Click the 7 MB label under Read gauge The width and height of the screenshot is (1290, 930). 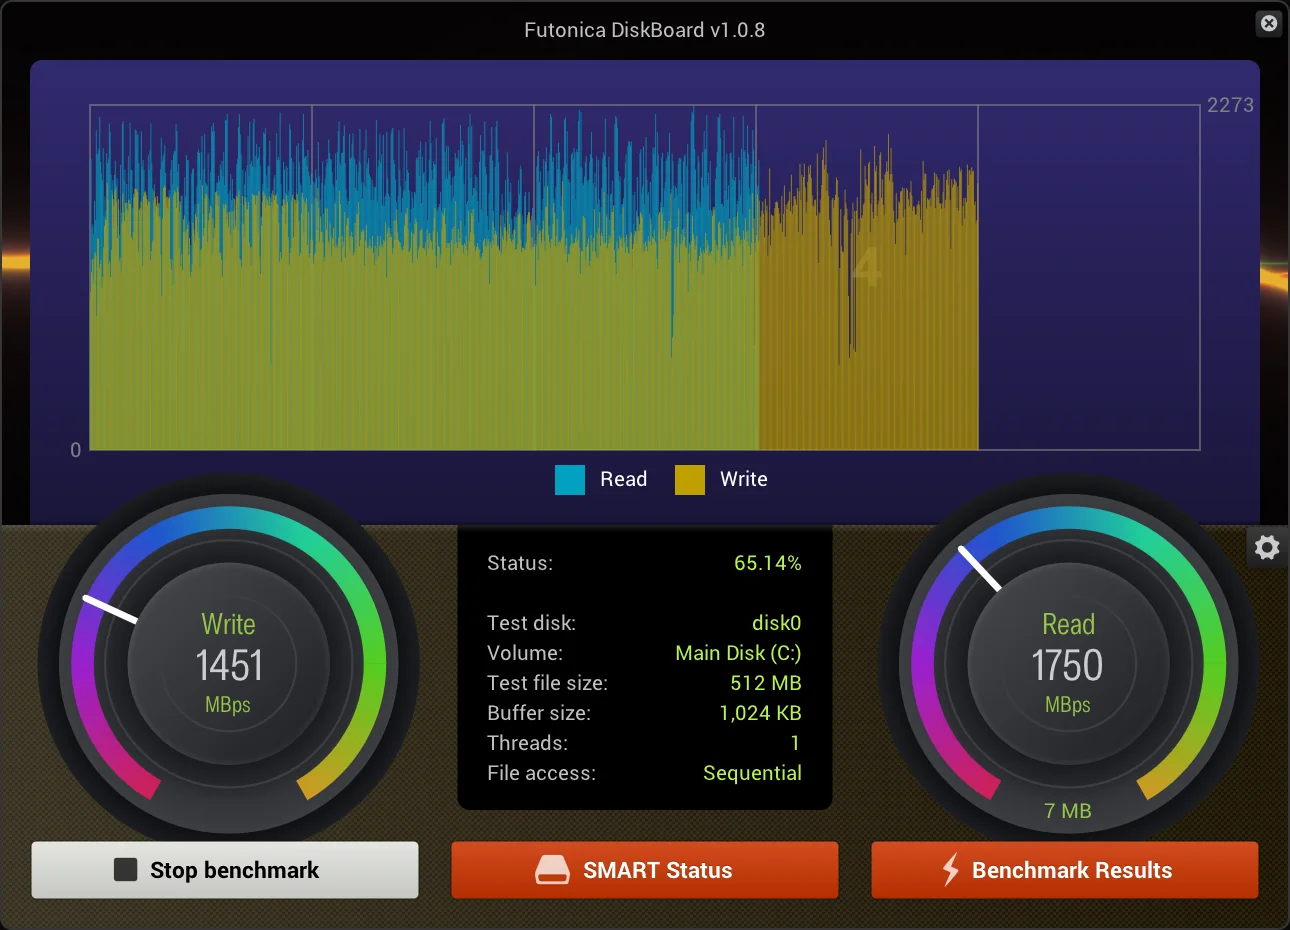pos(1068,811)
